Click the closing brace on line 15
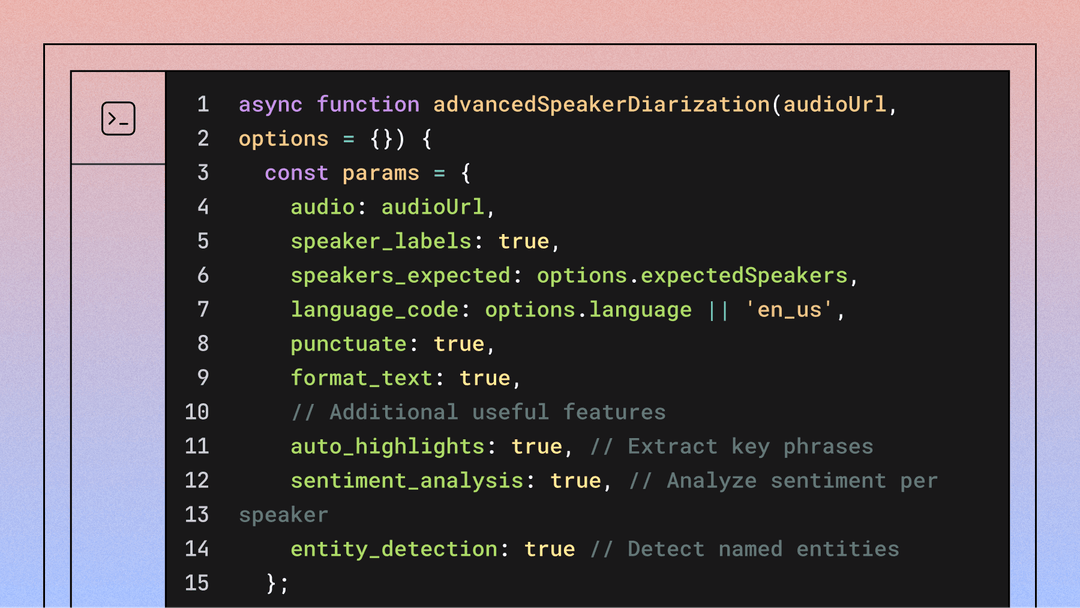 (270, 582)
